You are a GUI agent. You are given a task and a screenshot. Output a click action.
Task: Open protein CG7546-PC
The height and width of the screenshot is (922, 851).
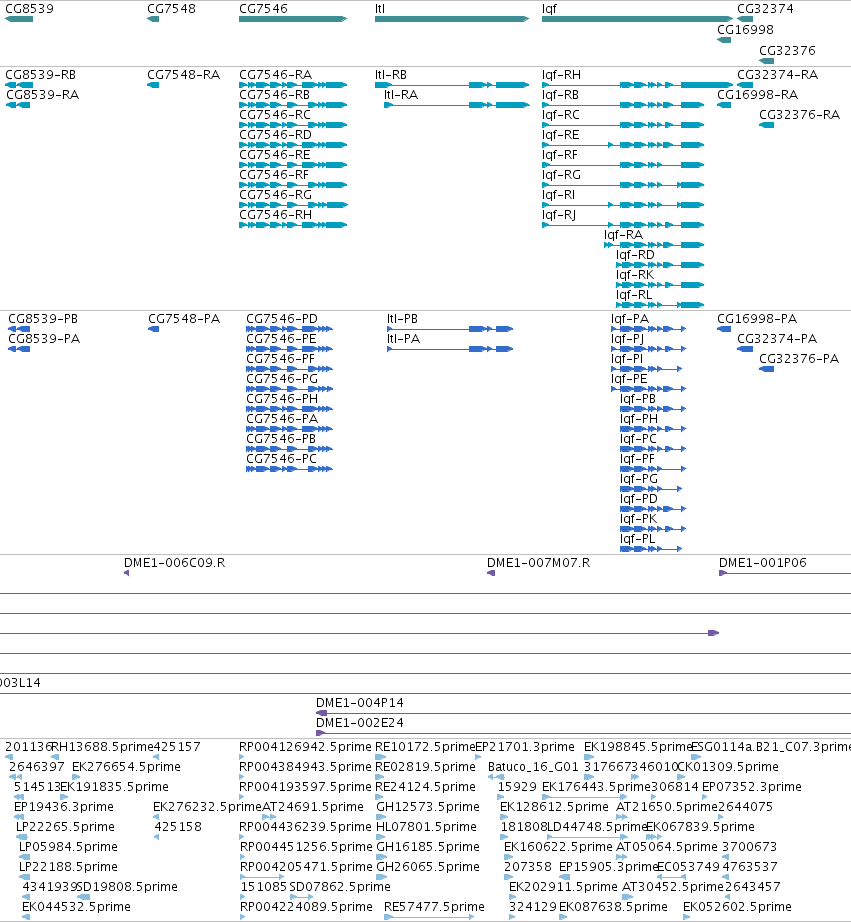tap(281, 459)
